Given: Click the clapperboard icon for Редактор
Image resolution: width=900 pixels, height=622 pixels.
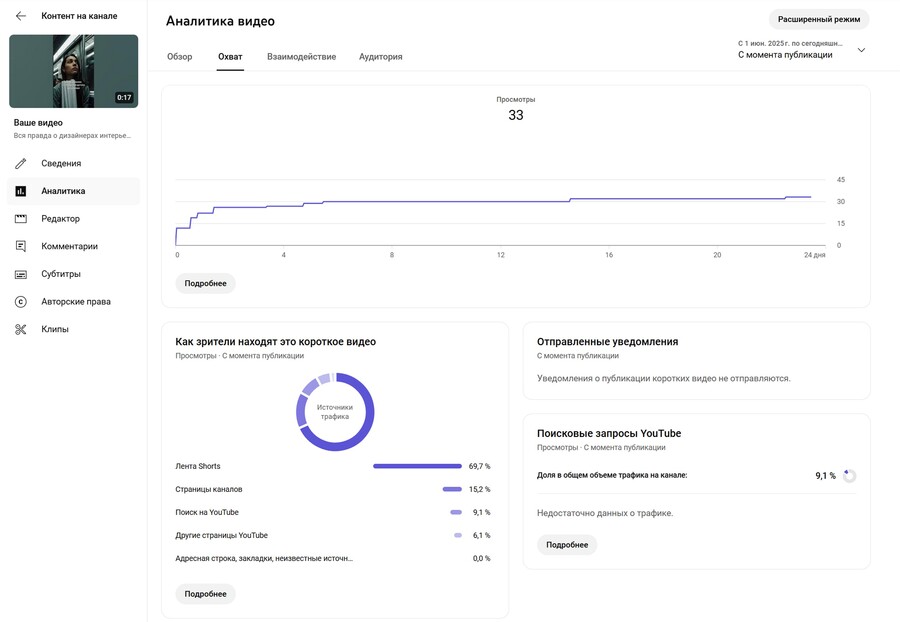Looking at the screenshot, I should (21, 219).
